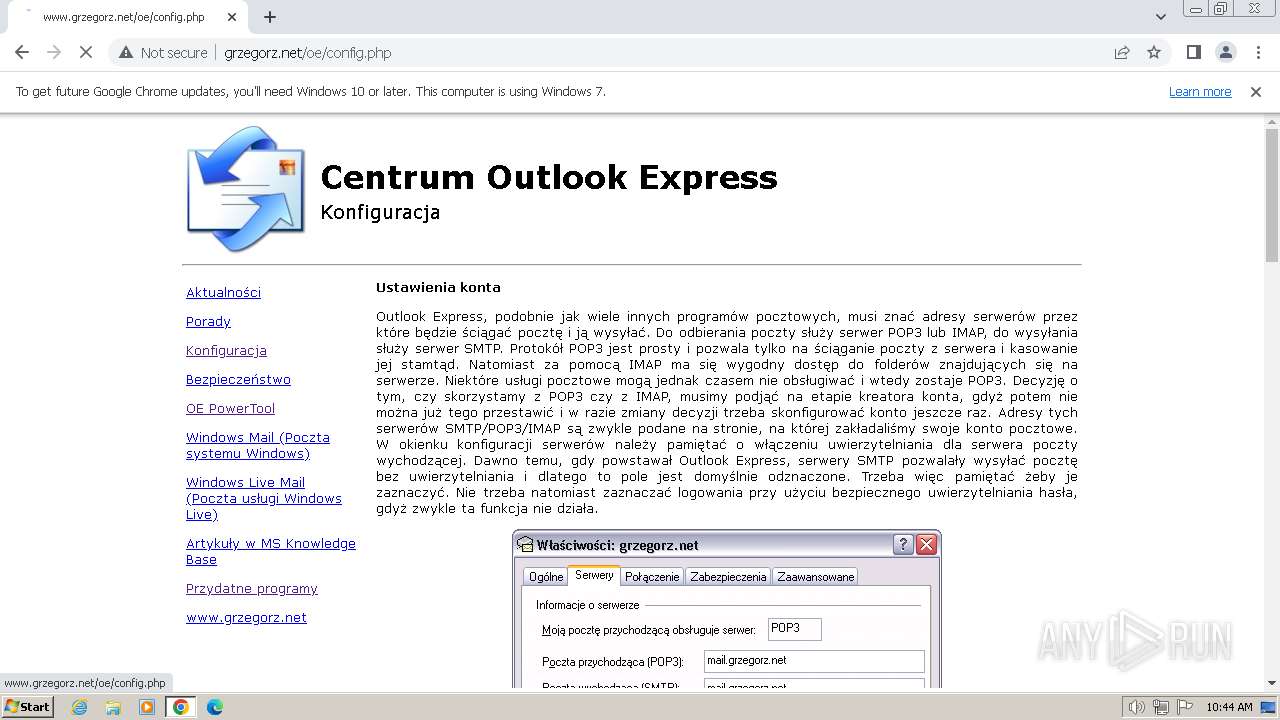Stop loading the page
The width and height of the screenshot is (1280, 720).
click(x=86, y=53)
